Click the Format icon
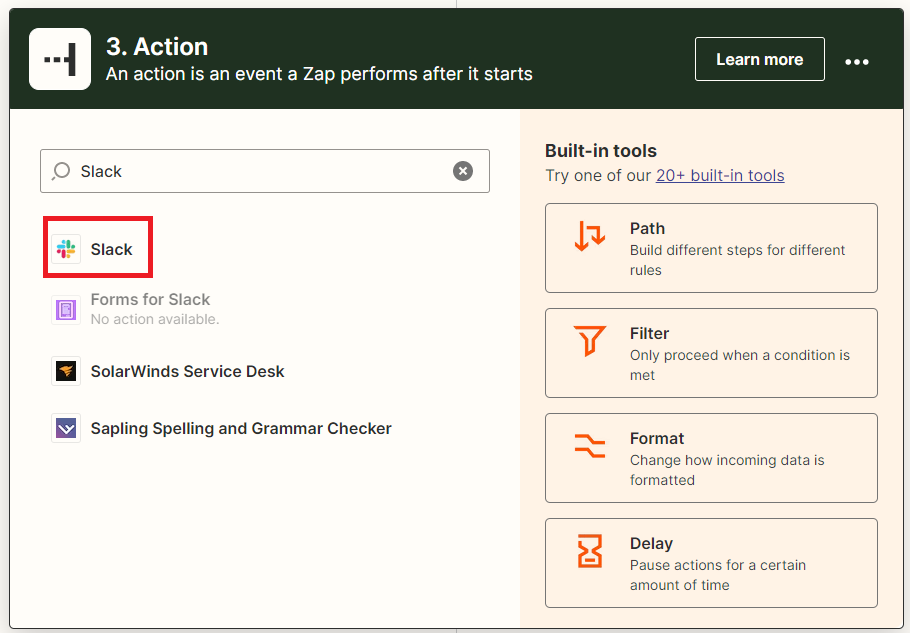The height and width of the screenshot is (633, 910). click(590, 446)
